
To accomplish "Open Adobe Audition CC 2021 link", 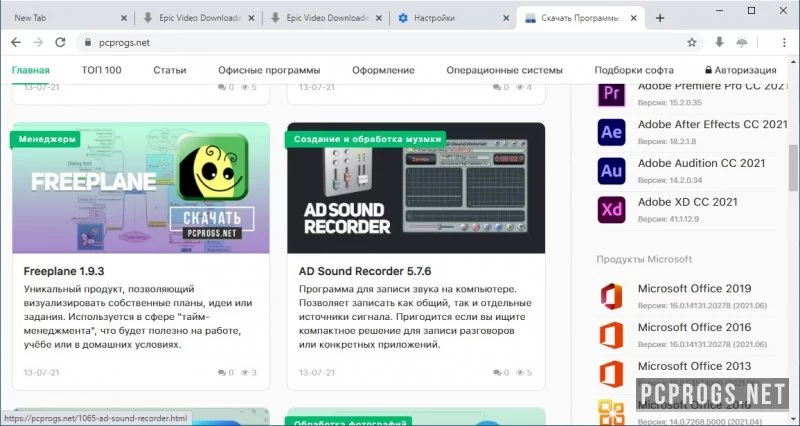I will click(702, 163).
